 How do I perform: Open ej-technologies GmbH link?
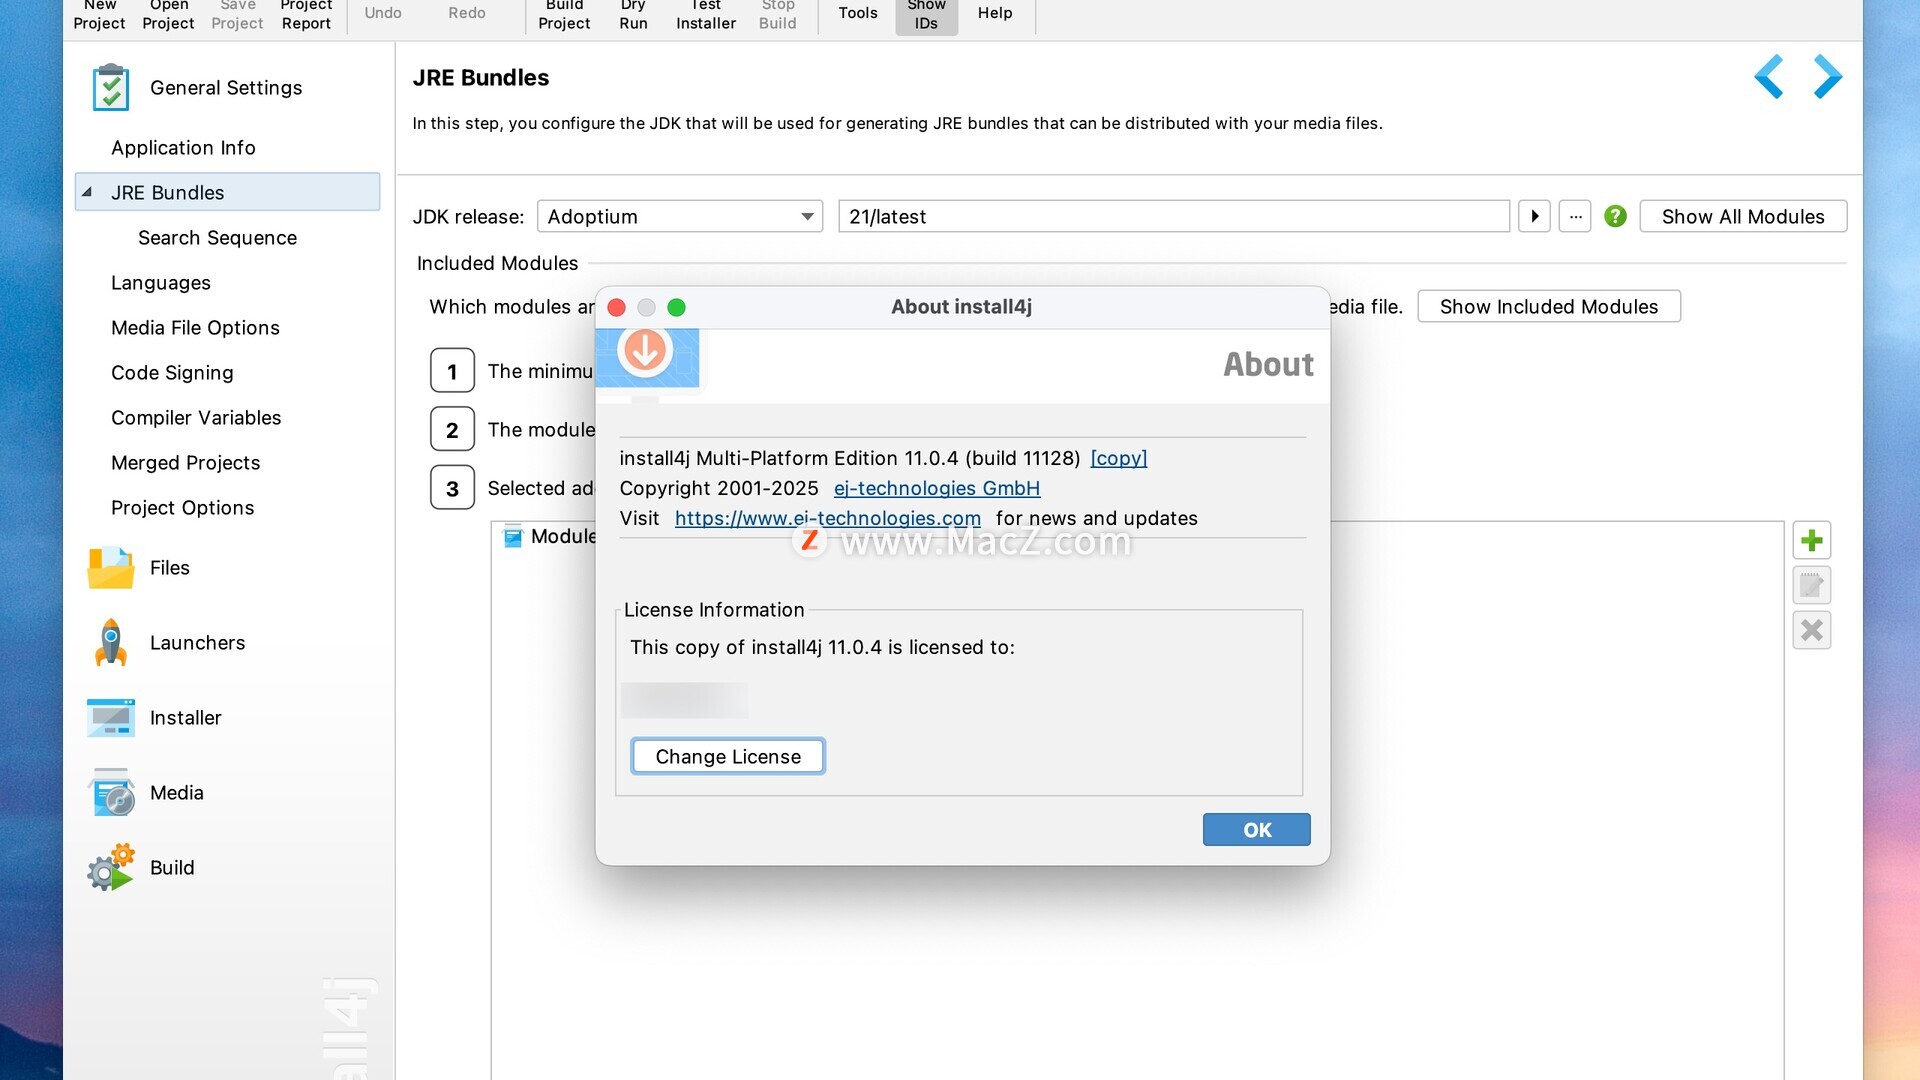tap(937, 488)
